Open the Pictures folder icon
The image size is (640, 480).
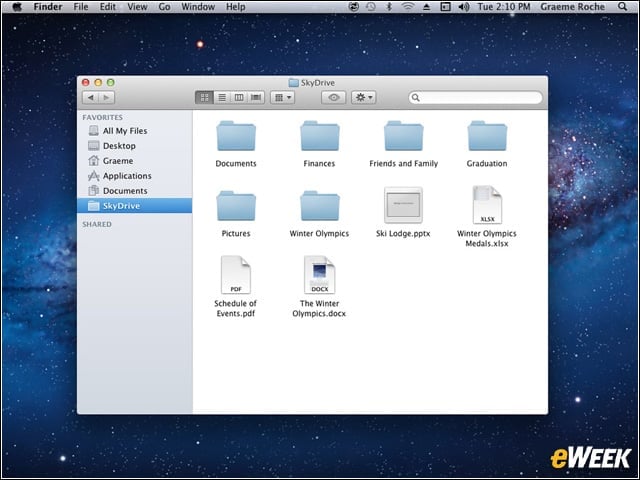(236, 206)
